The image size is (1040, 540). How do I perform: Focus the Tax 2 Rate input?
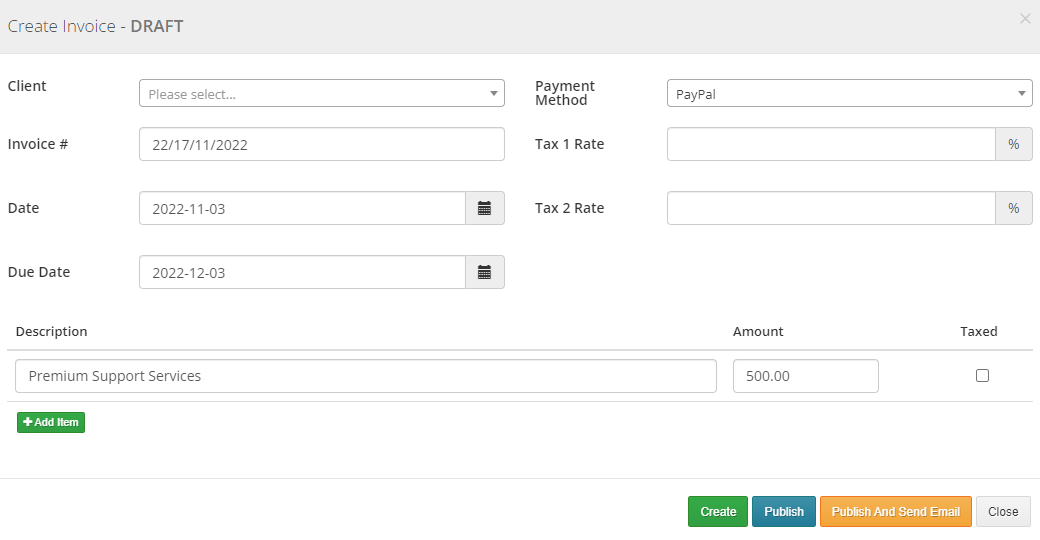tap(831, 208)
